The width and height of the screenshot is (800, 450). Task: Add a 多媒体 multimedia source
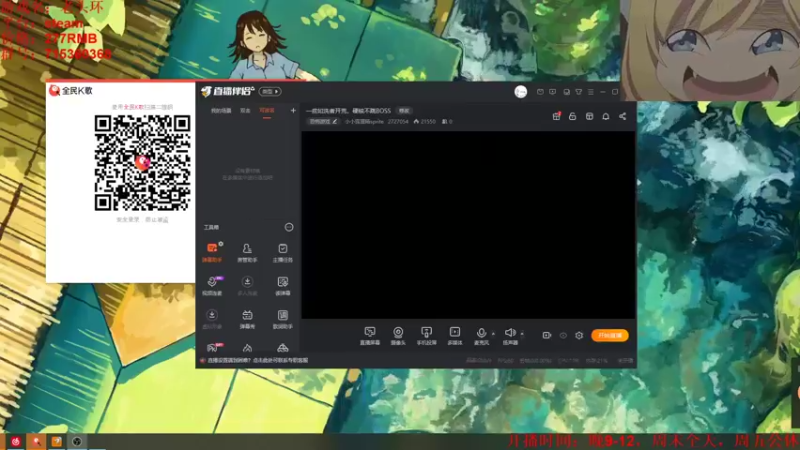click(455, 336)
